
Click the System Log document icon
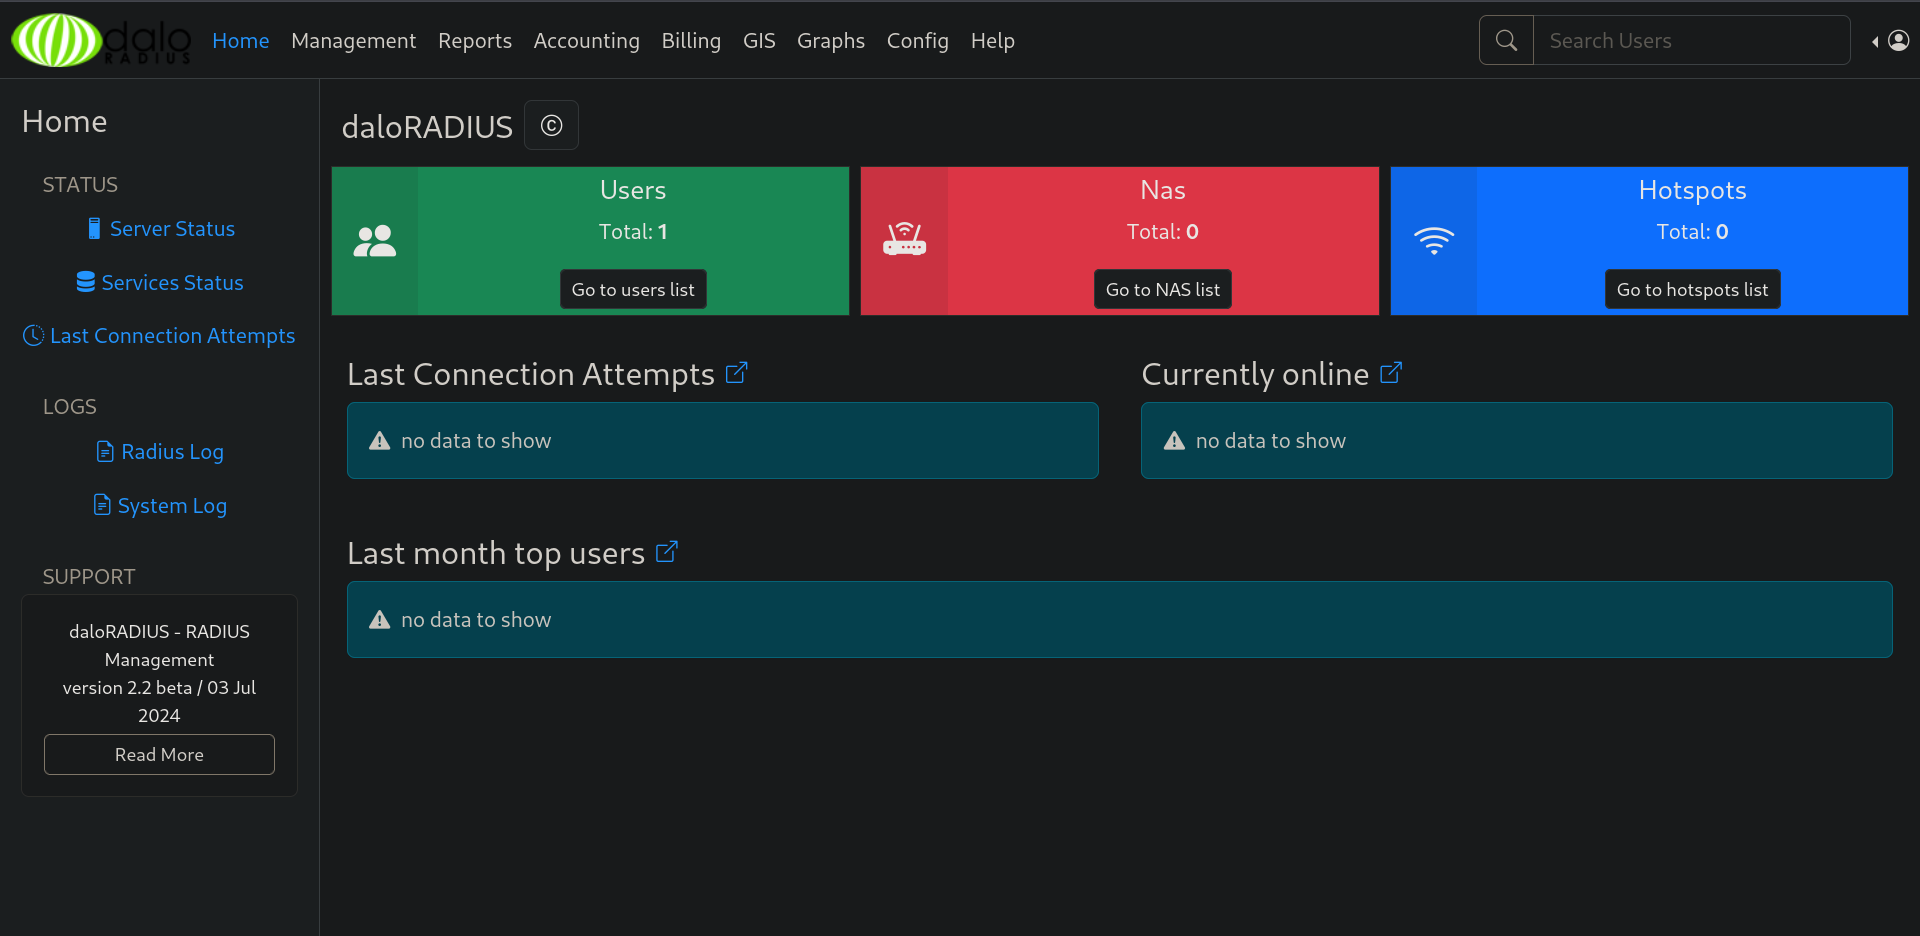[102, 504]
